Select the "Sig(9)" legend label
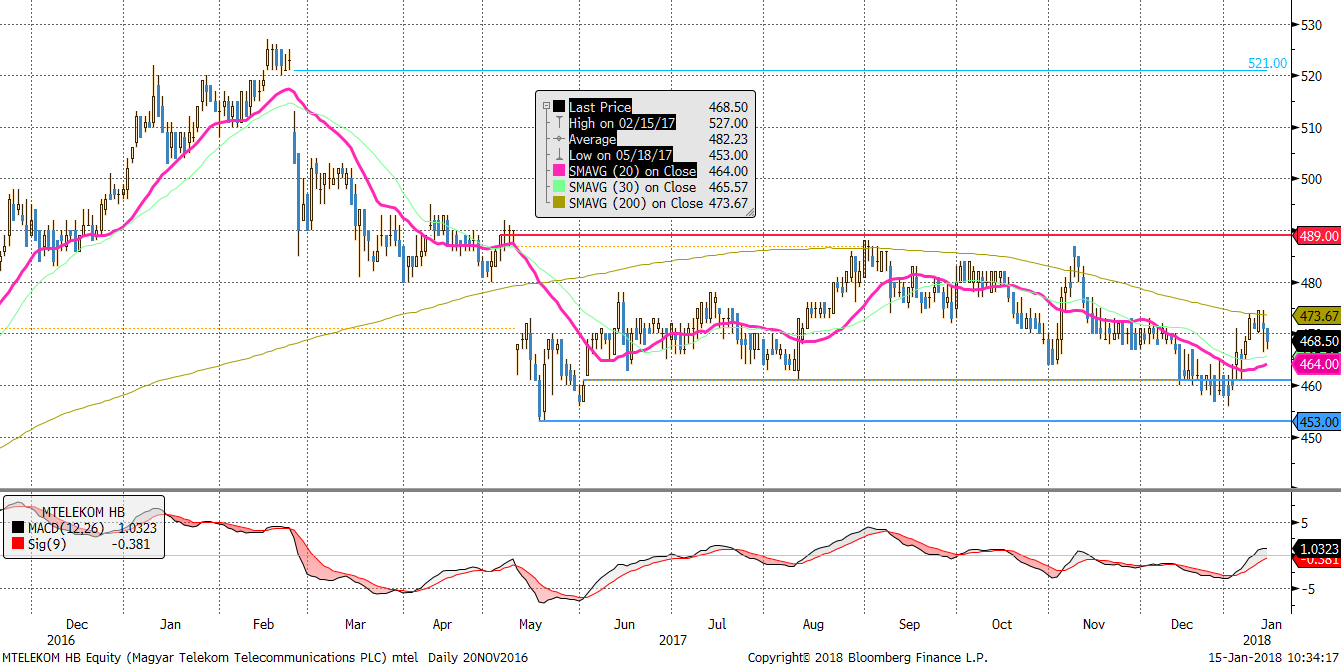The image size is (1341, 666). 48,544
